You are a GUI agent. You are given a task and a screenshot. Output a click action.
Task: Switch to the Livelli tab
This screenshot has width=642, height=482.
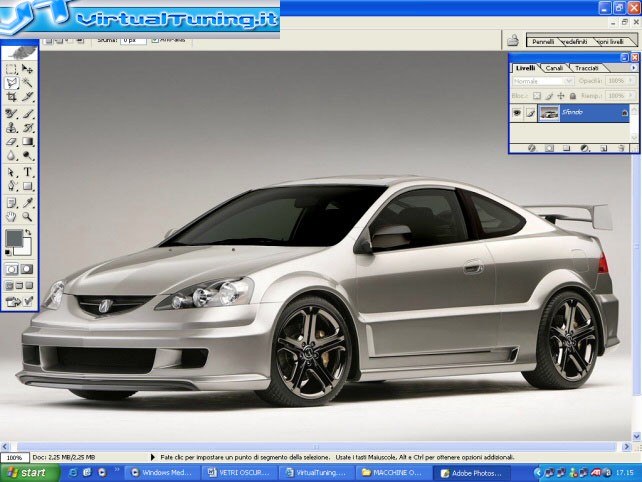[x=525, y=68]
